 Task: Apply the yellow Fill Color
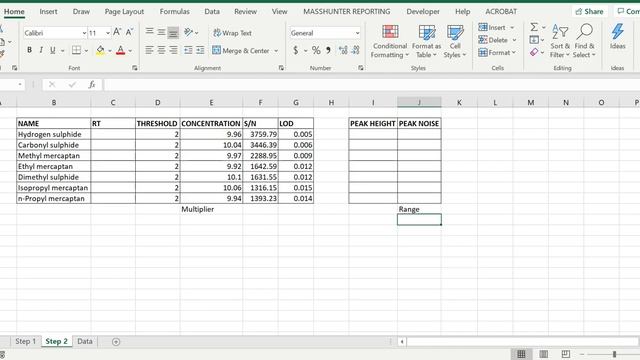click(100, 50)
